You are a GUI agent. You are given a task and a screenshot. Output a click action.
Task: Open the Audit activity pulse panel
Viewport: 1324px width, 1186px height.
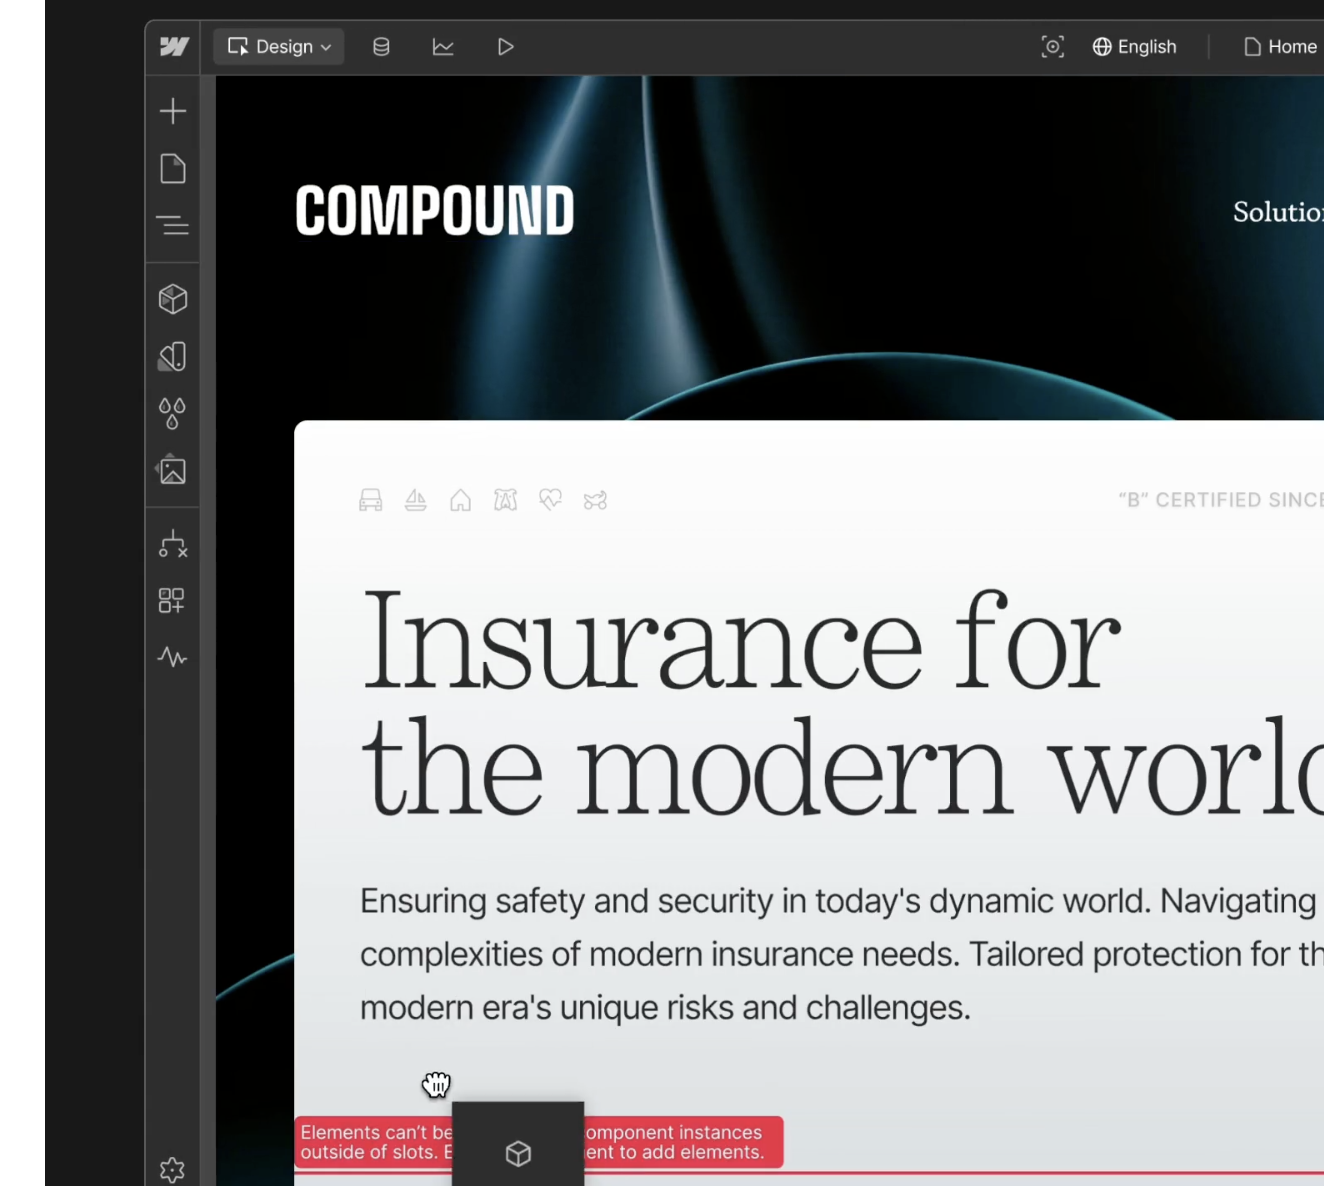point(172,657)
